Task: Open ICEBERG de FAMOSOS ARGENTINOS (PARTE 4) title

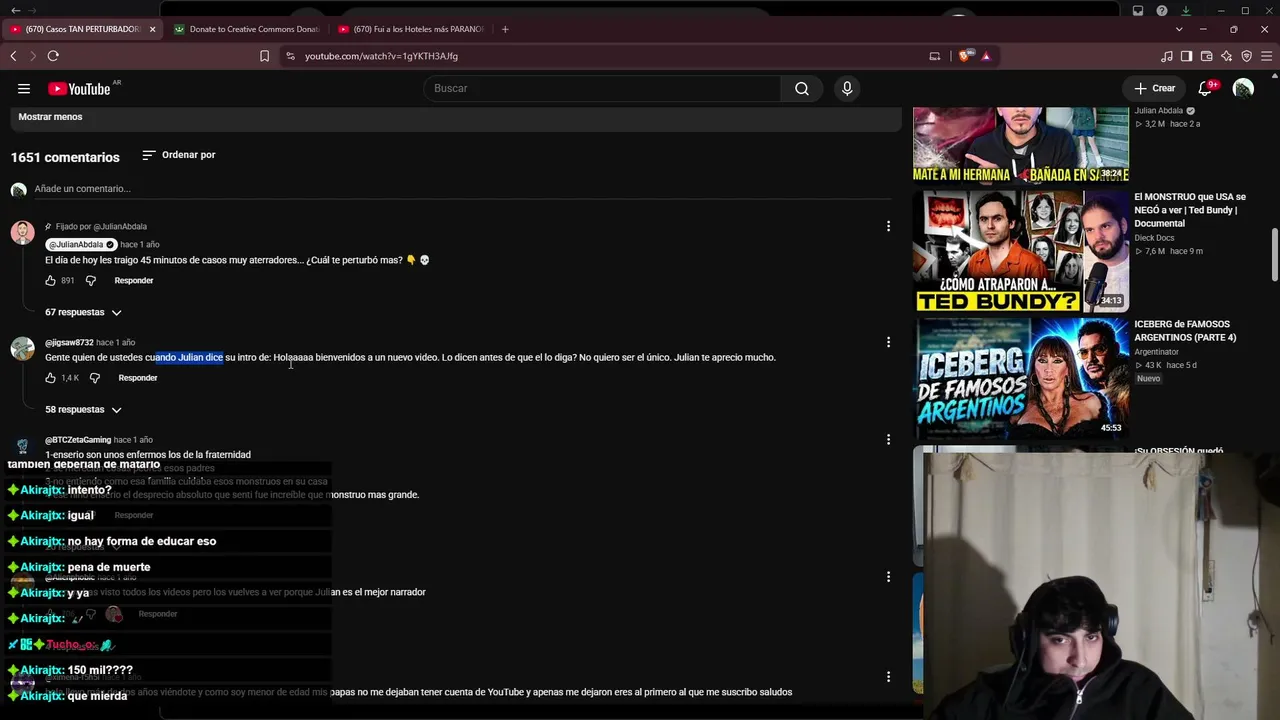Action: click(x=1185, y=331)
